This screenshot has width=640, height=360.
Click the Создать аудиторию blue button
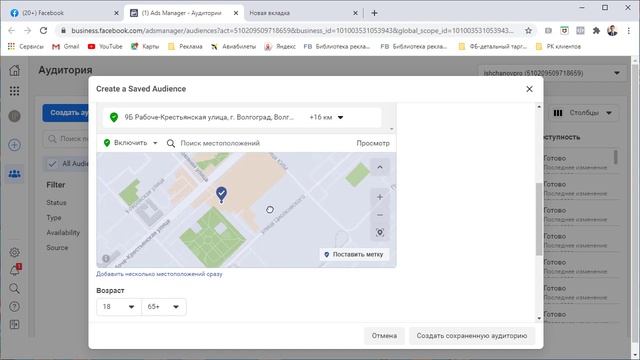click(65, 113)
